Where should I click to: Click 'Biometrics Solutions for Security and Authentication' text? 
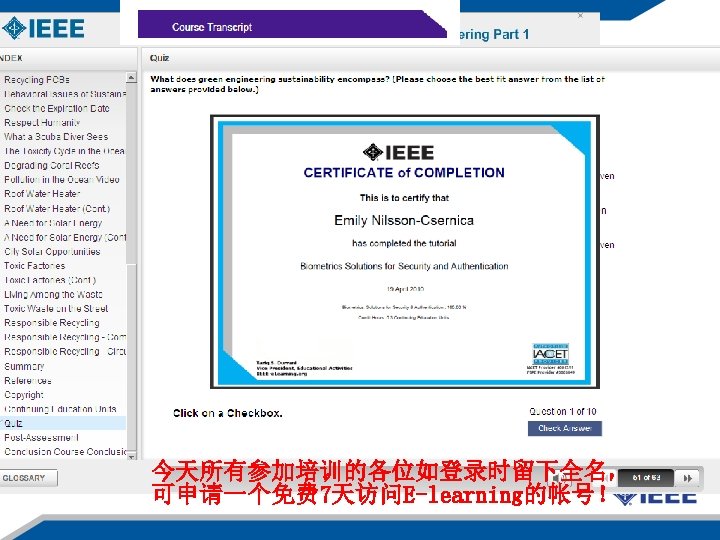click(404, 266)
